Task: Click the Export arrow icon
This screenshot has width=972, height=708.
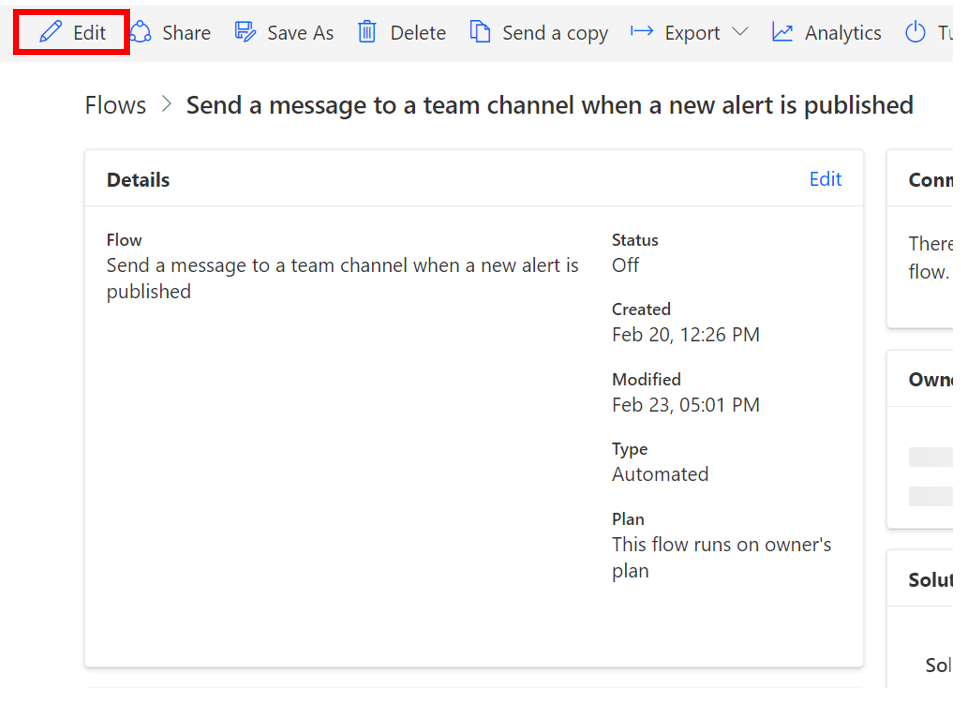Action: pos(642,31)
